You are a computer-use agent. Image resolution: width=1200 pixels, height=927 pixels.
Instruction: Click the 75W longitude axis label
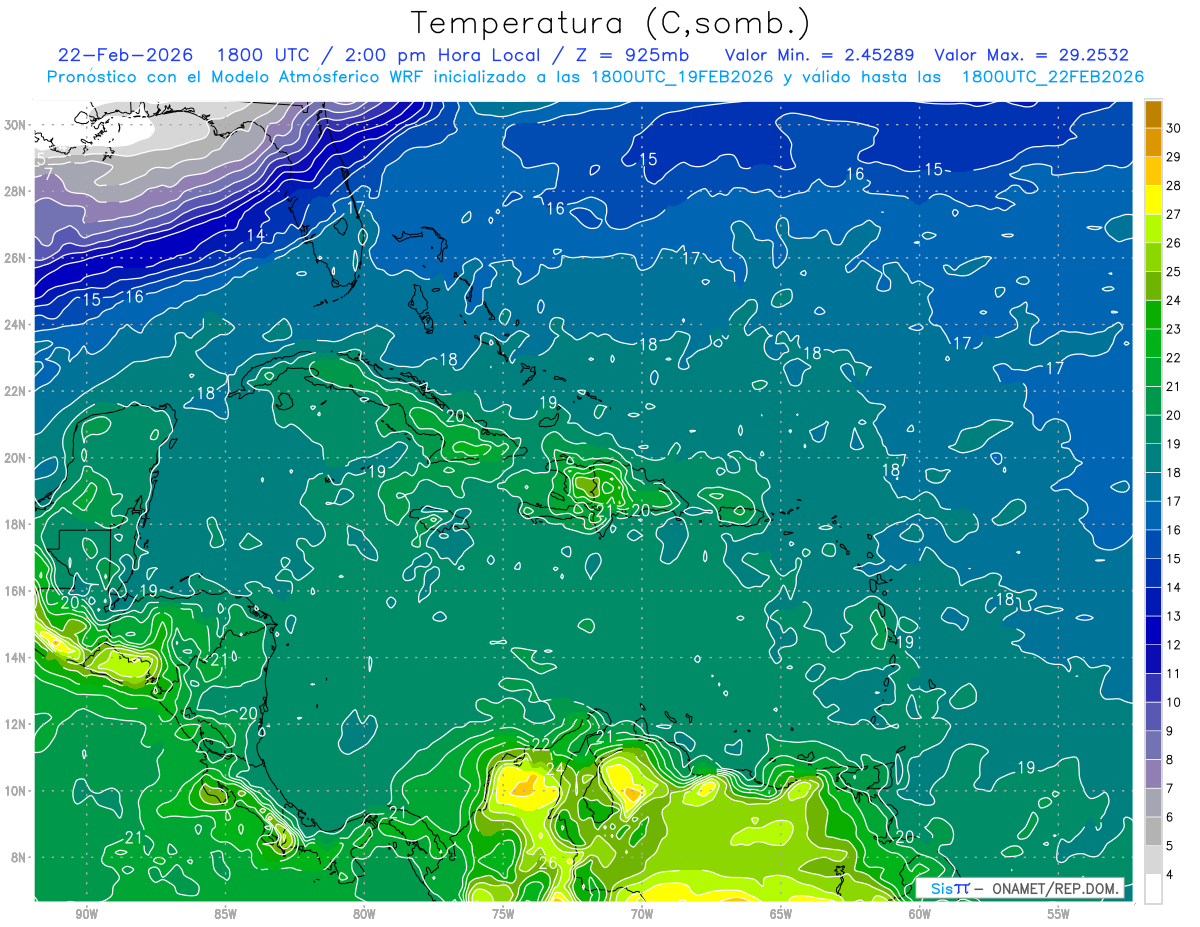click(503, 914)
